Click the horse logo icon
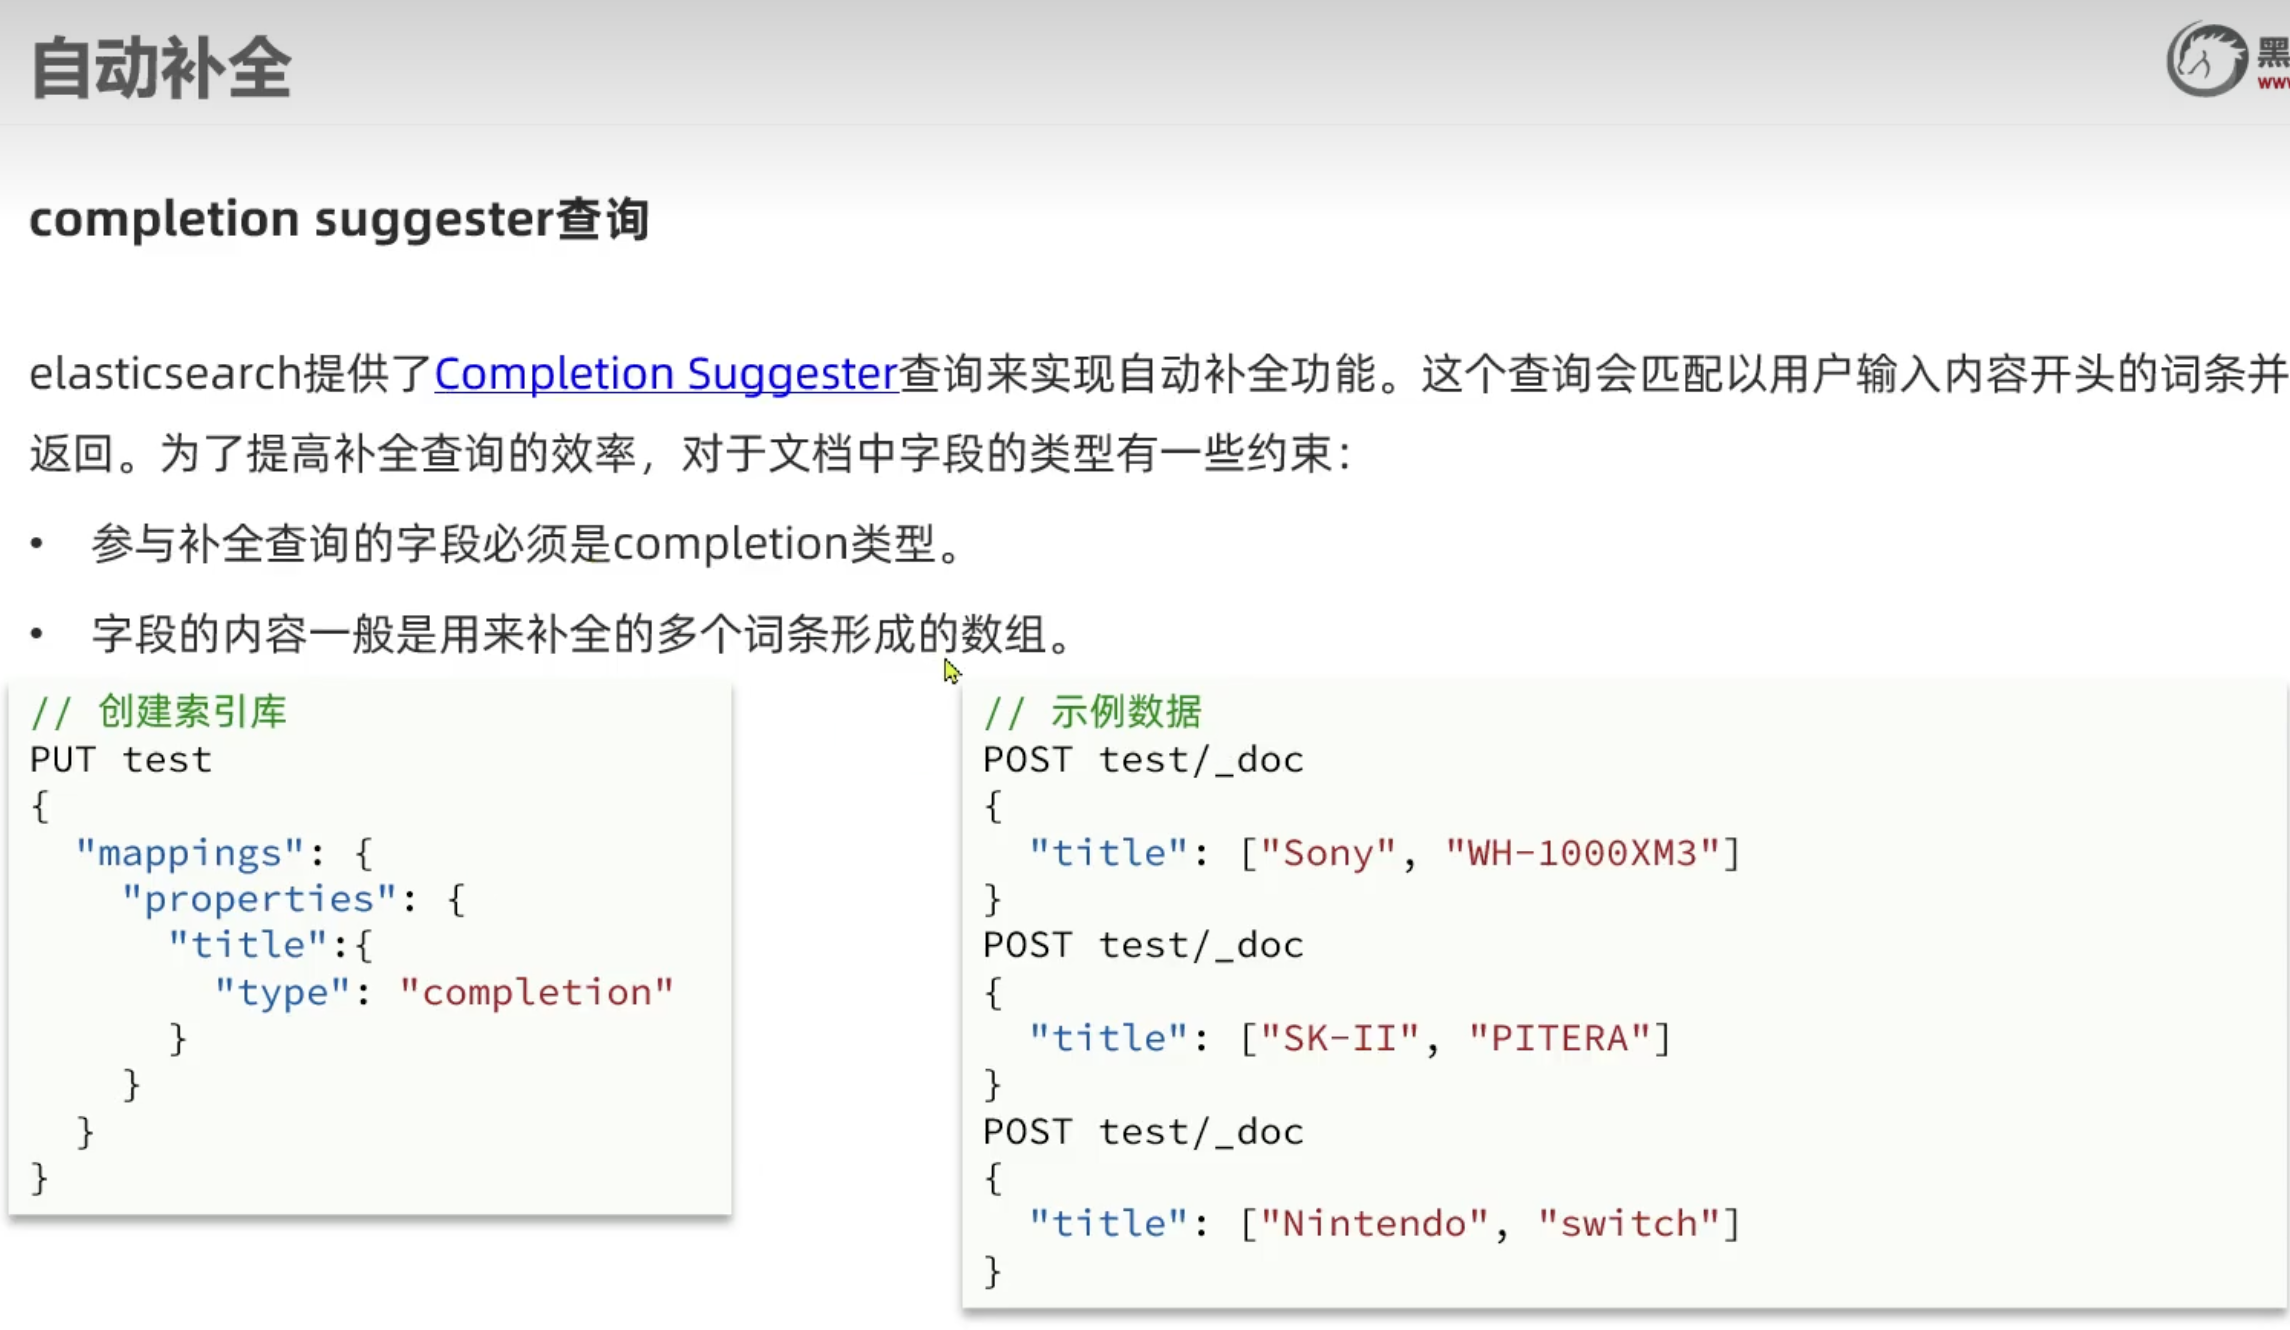Image resolution: width=2290 pixels, height=1330 pixels. pos(2205,60)
